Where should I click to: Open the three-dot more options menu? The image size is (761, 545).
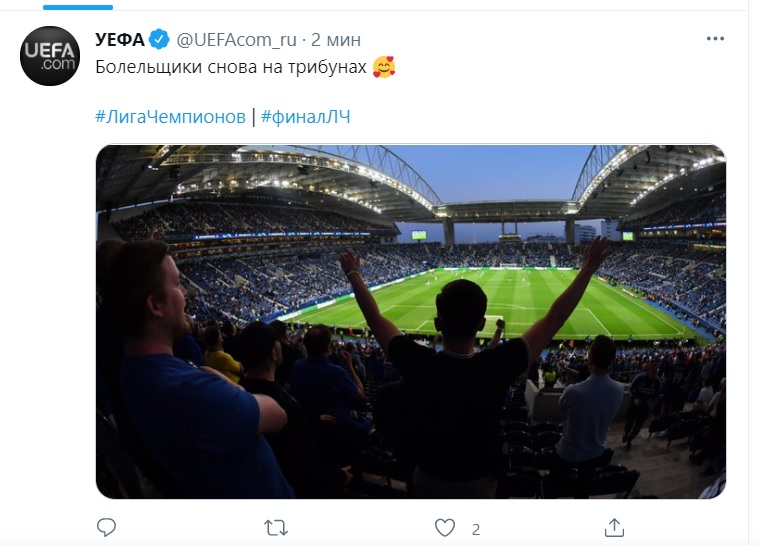(715, 39)
